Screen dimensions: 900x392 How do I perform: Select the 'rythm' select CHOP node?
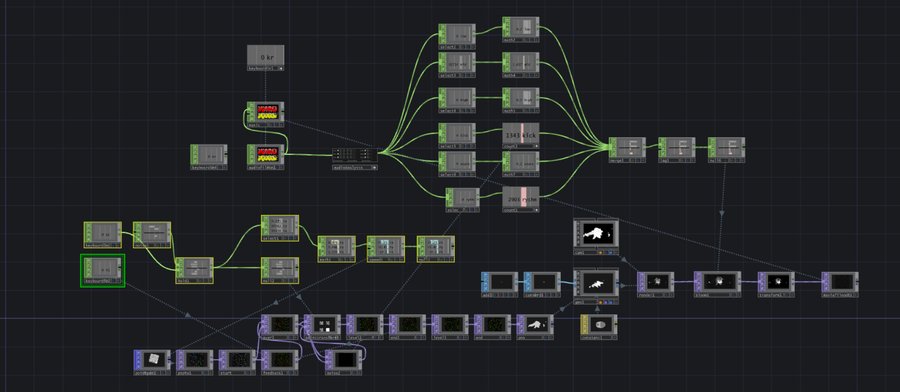(463, 201)
